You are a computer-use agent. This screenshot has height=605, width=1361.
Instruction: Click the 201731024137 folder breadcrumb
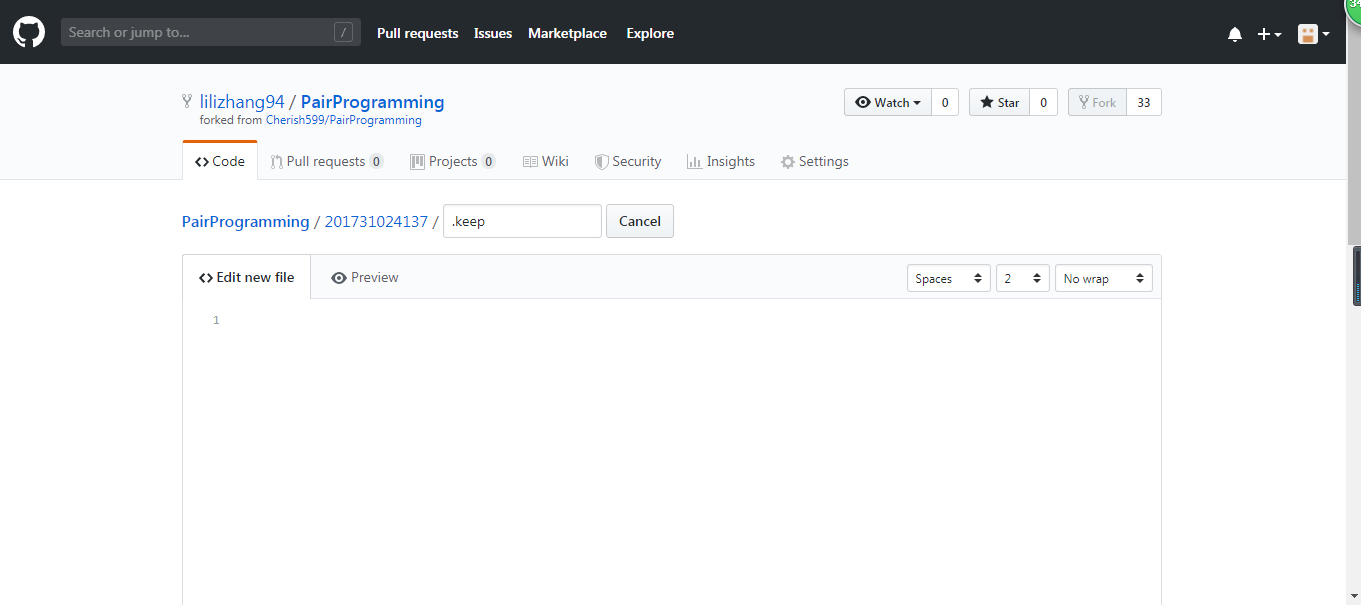[376, 221]
